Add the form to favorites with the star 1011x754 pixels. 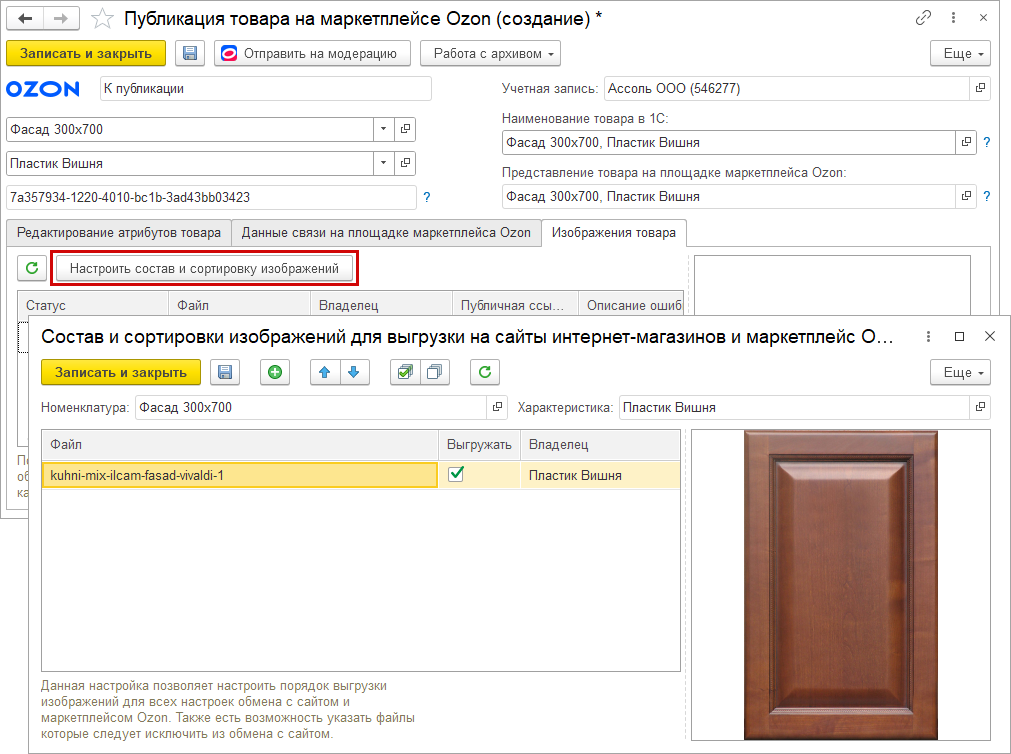pyautogui.click(x=101, y=19)
